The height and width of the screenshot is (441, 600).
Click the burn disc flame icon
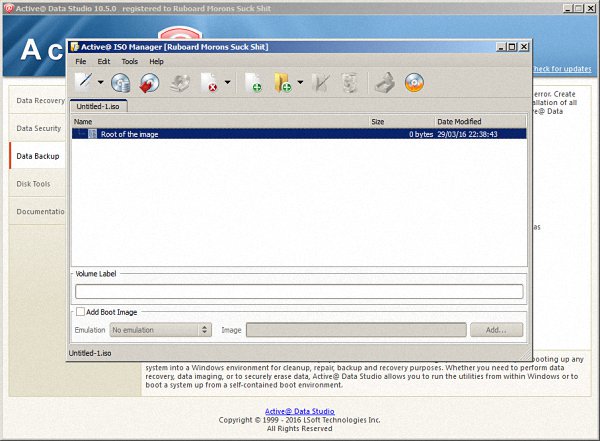414,83
